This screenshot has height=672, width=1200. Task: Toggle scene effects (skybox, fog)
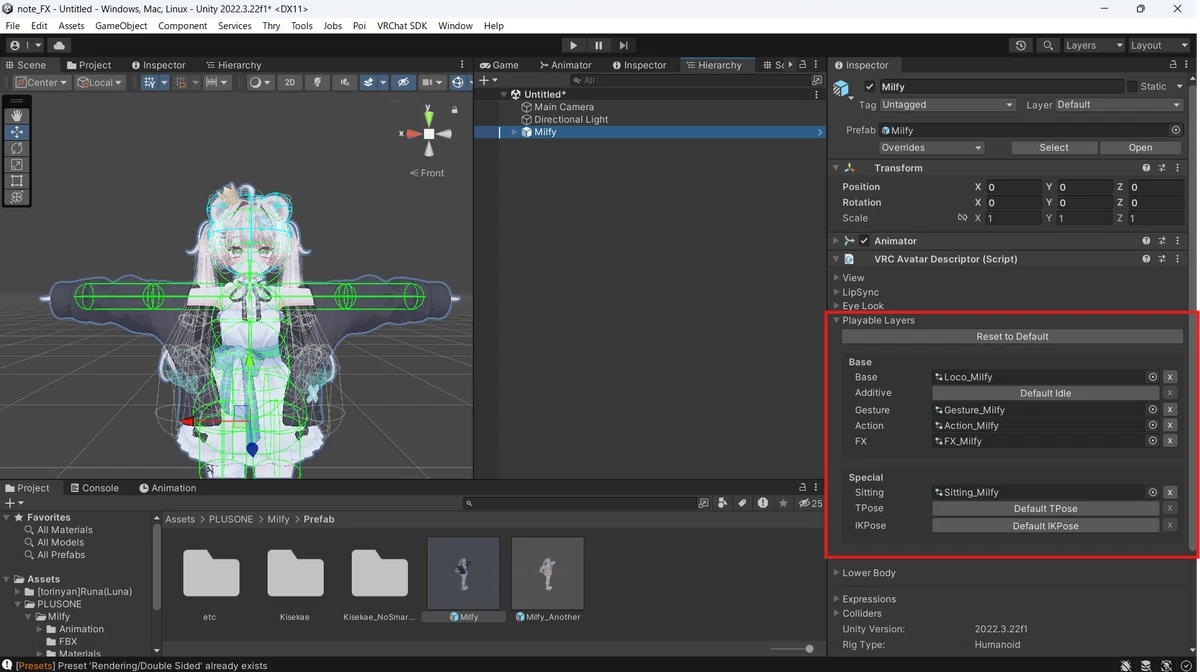click(x=371, y=82)
